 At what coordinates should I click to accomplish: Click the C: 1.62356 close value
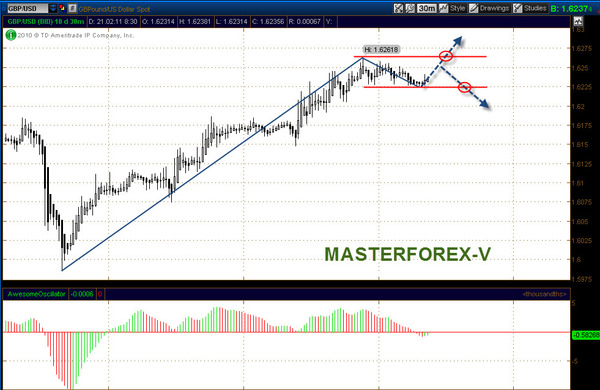268,21
